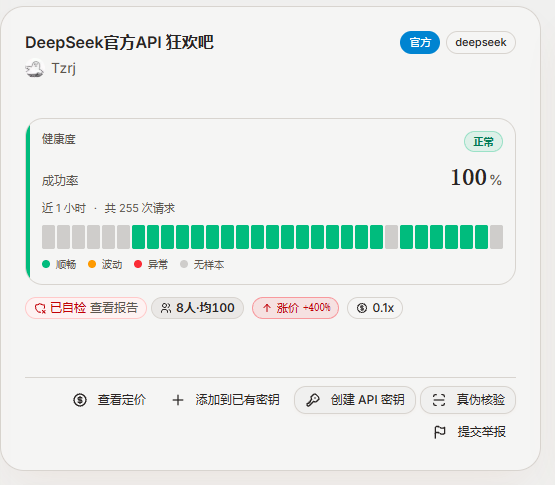The height and width of the screenshot is (485, 555).
Task: Click the 成功率 label
Action: tap(60, 181)
